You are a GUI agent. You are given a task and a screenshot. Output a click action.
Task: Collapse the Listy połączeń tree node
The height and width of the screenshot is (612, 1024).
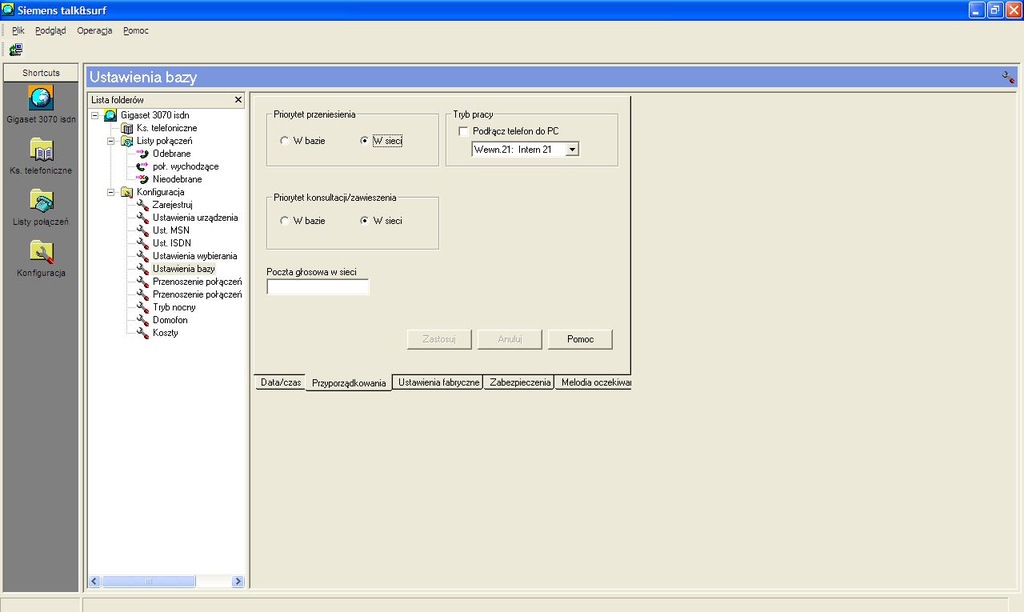click(111, 141)
